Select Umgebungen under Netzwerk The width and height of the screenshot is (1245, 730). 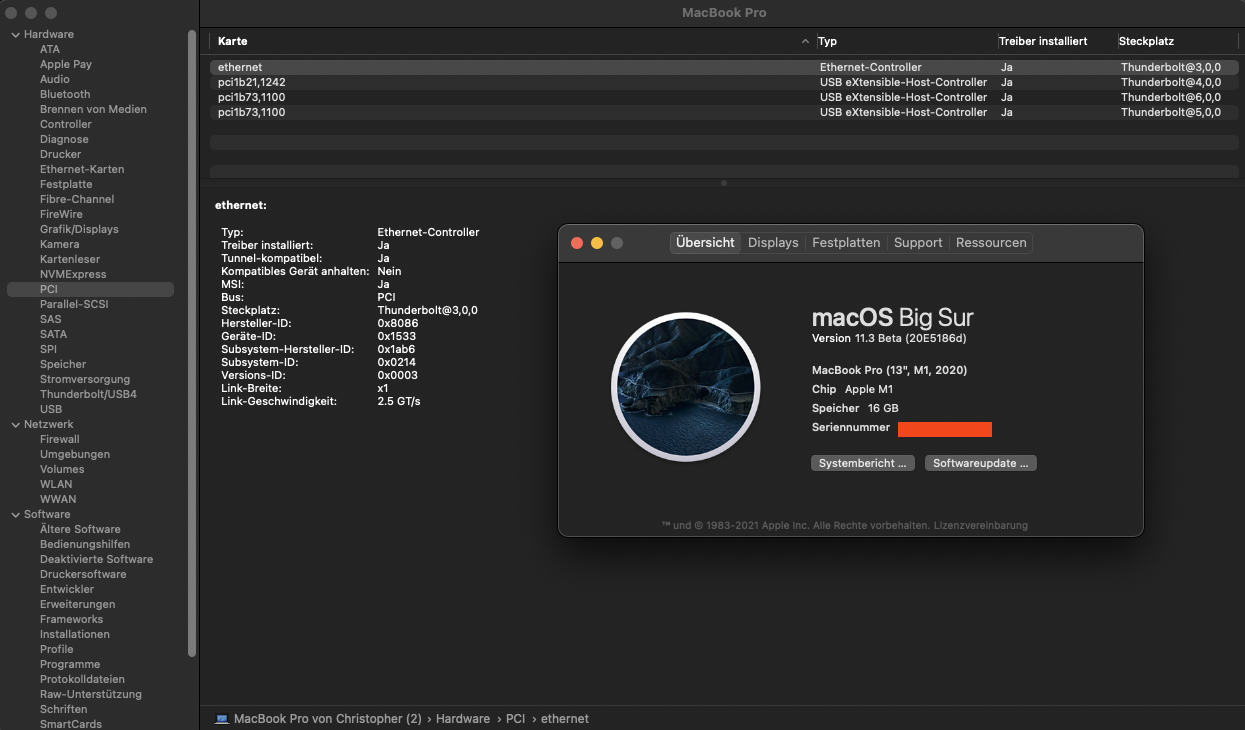point(75,454)
